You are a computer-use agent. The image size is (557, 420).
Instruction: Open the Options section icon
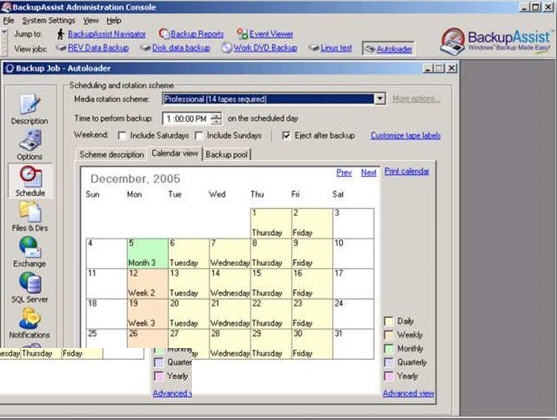coord(30,140)
